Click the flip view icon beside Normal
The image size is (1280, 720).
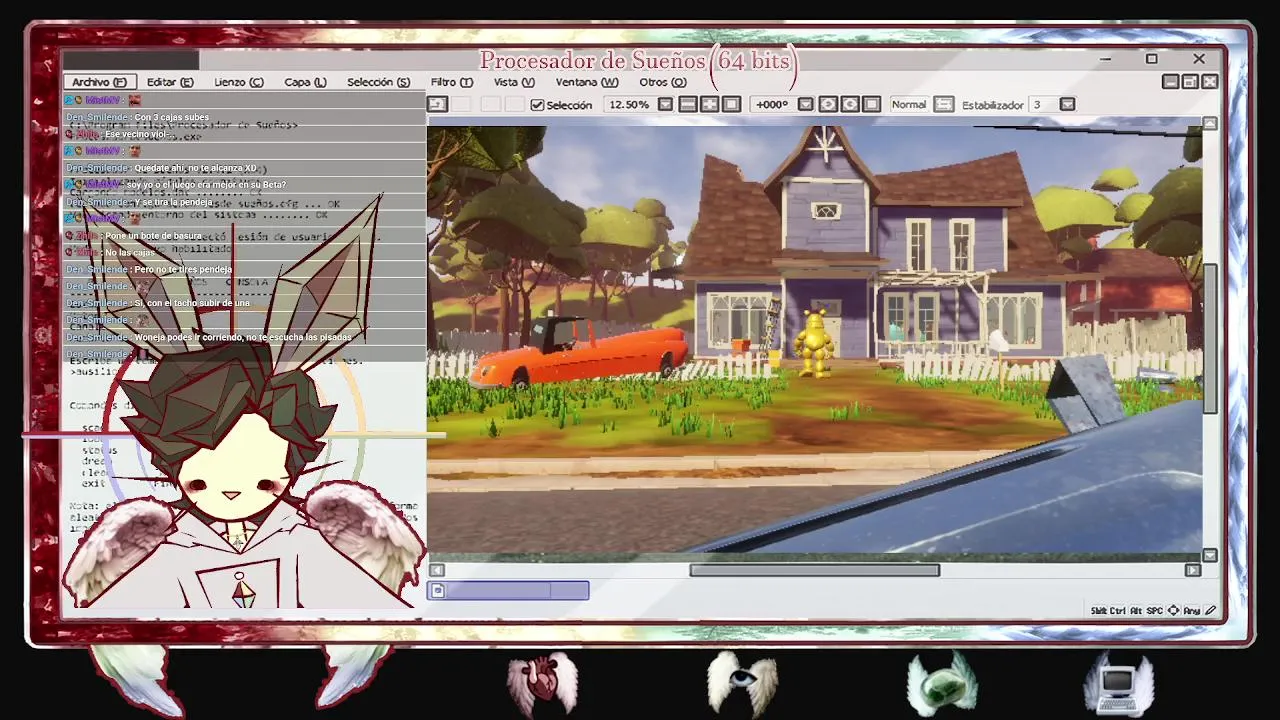tap(944, 104)
